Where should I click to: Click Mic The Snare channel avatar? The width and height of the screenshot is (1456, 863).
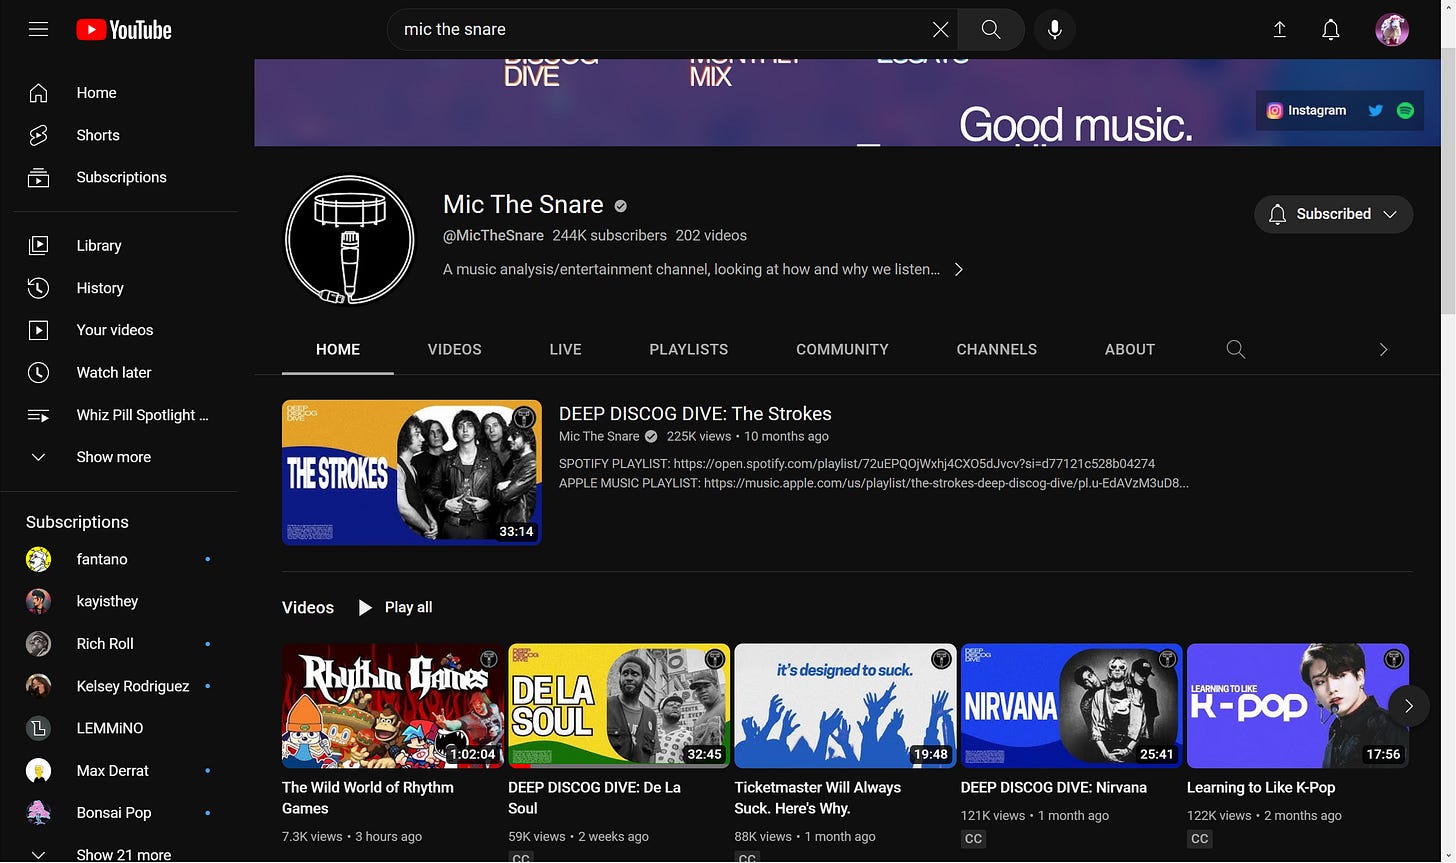350,240
